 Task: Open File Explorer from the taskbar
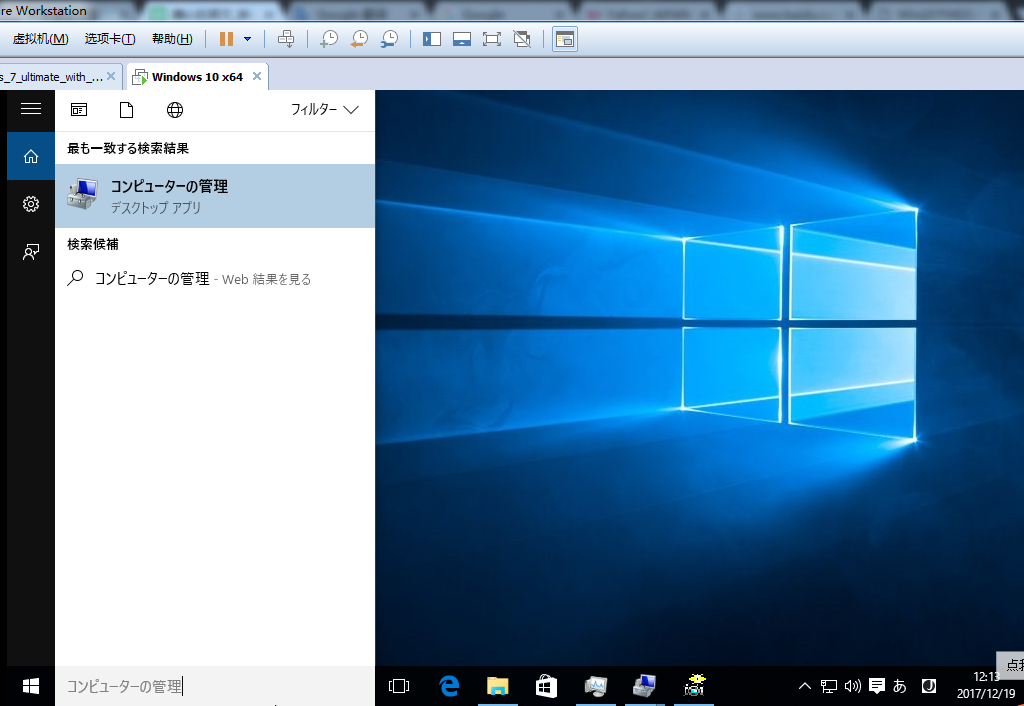(498, 686)
